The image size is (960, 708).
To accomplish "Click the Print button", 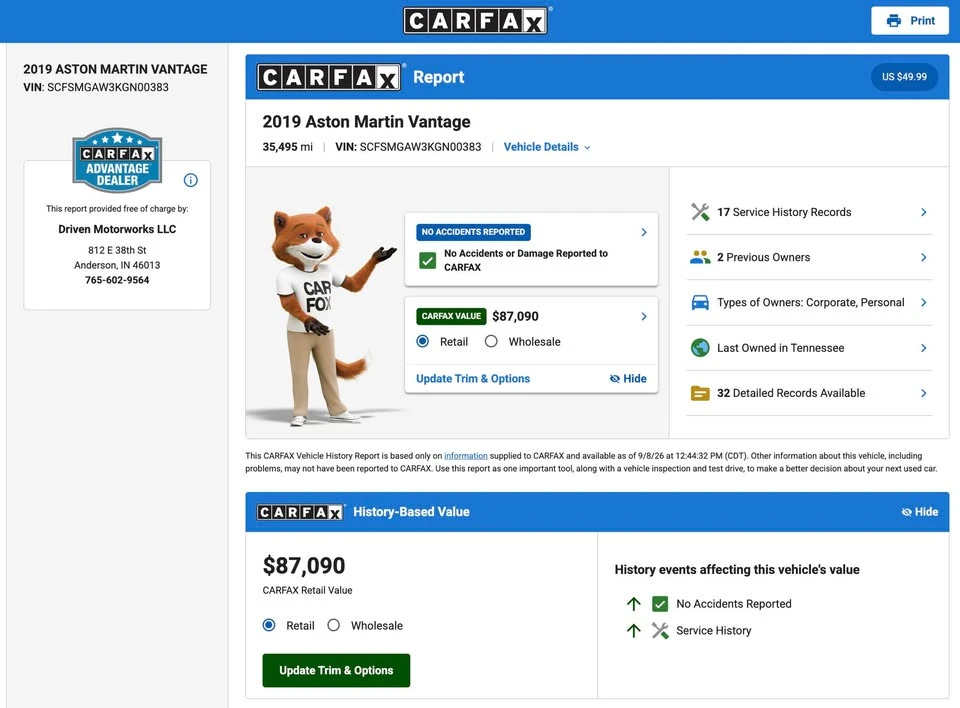I will 910,21.
